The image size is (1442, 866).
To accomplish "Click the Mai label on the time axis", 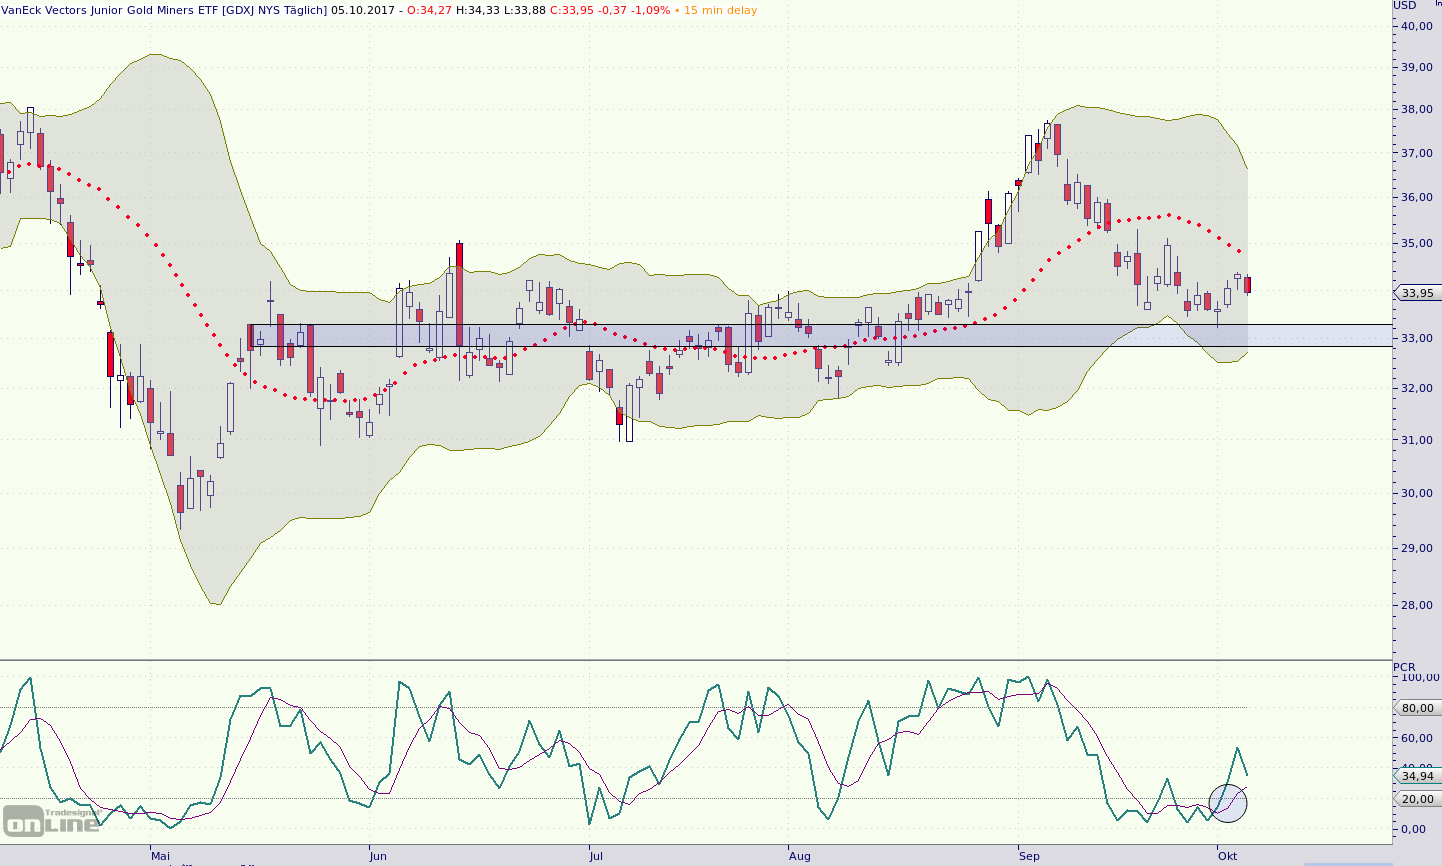I will coord(160,856).
